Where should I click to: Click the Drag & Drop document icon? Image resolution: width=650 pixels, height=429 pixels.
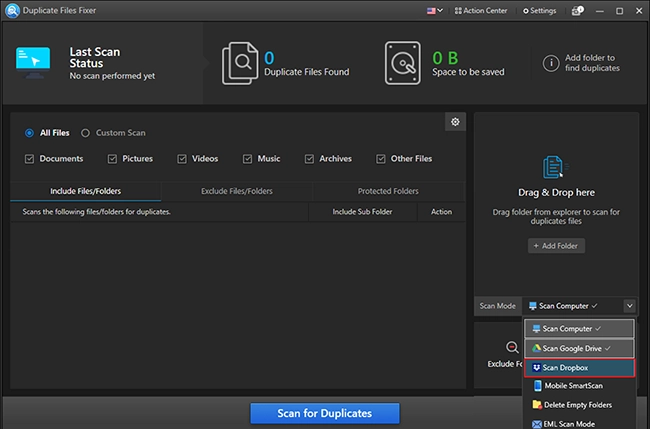click(x=555, y=167)
